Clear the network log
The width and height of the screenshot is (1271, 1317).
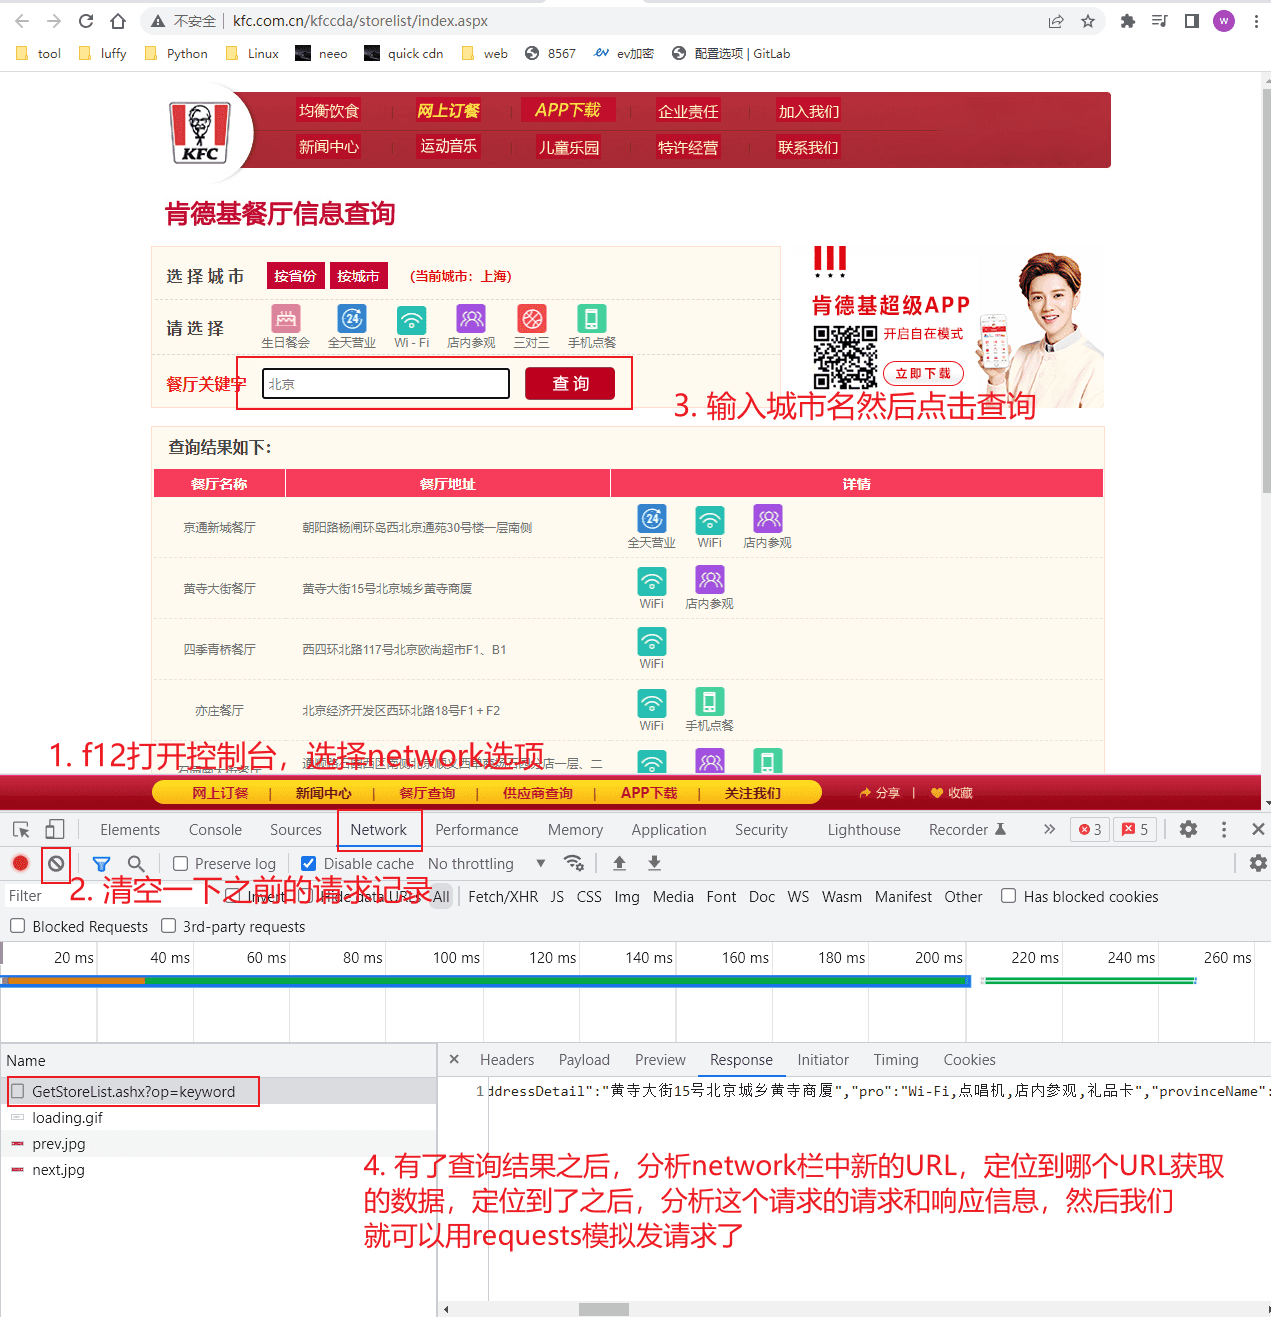coord(56,863)
